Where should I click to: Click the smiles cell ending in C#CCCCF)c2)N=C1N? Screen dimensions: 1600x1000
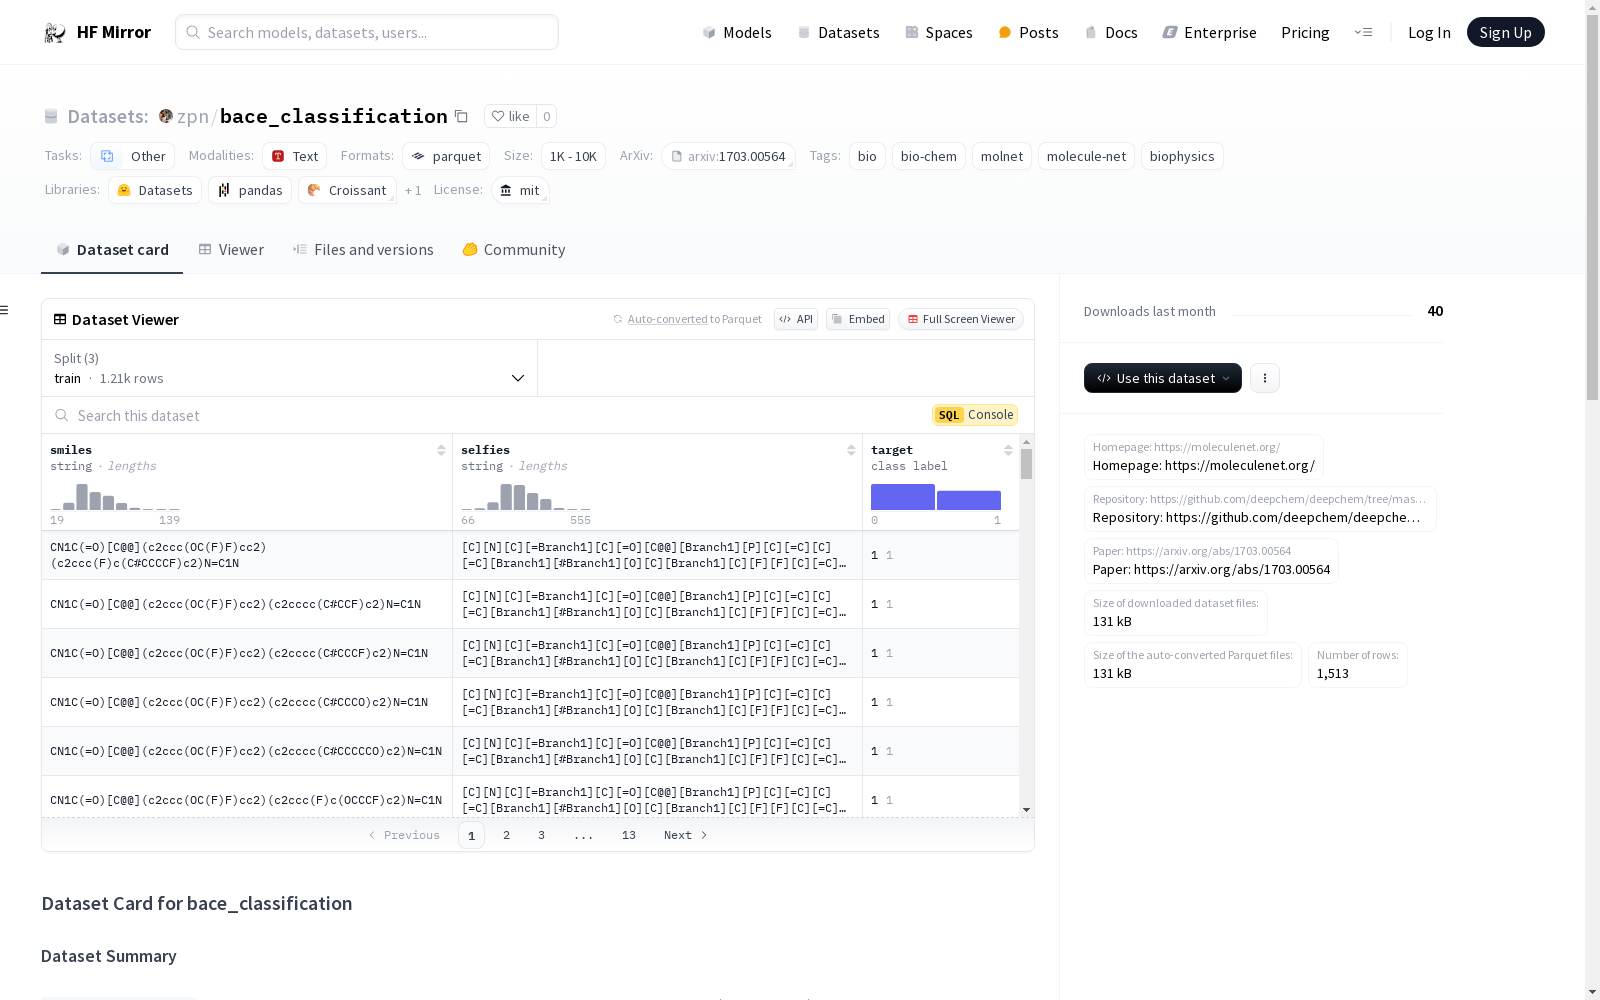(247, 555)
